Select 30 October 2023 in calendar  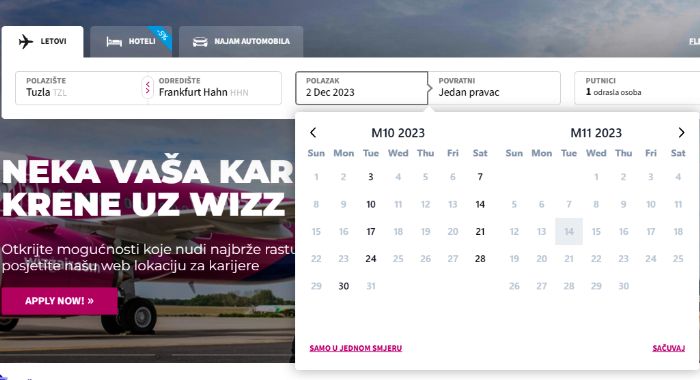point(343,286)
